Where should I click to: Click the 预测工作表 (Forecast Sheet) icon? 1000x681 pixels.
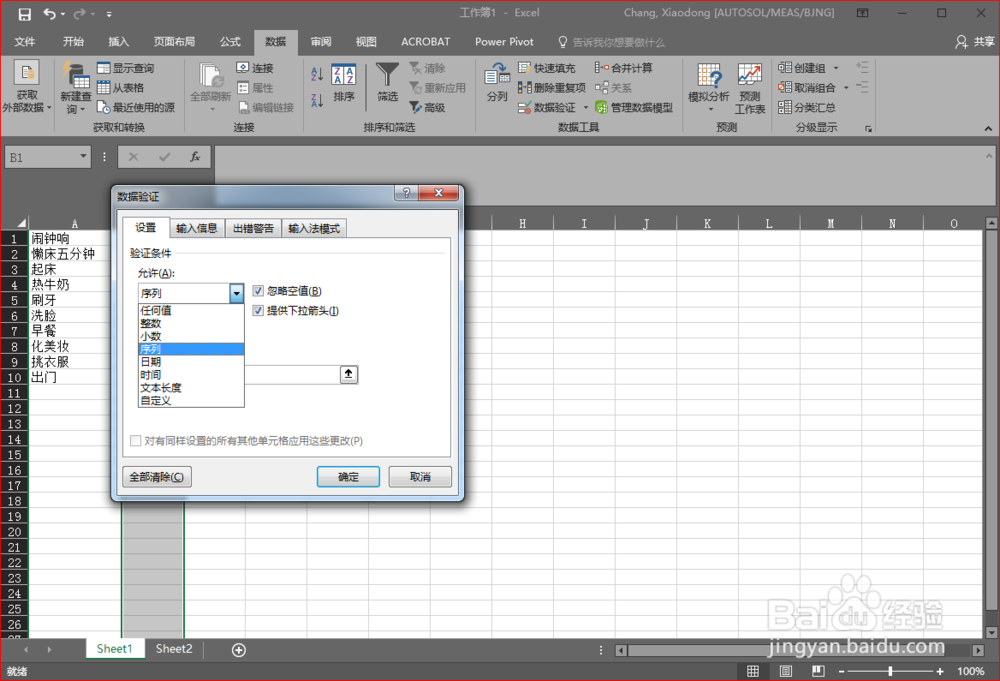748,88
